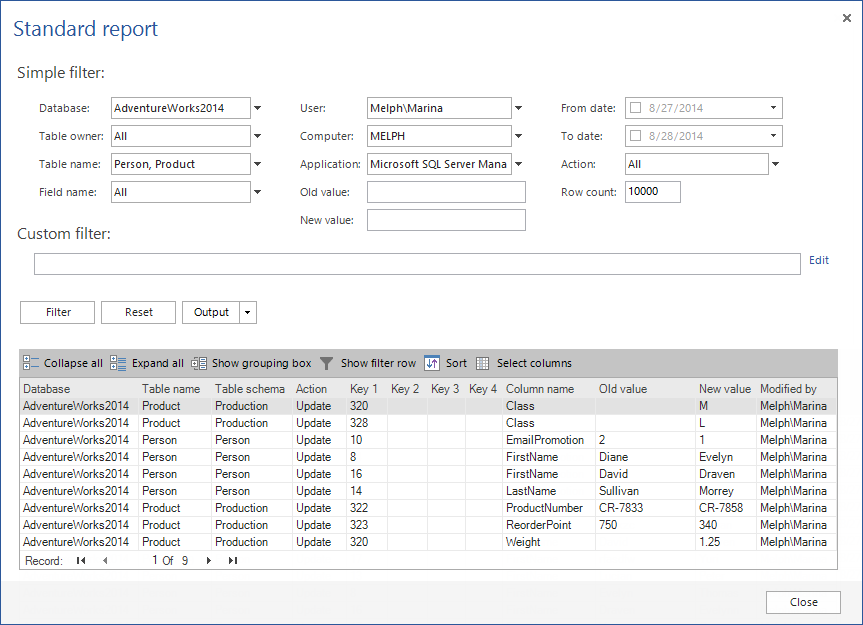Select the cell showing Weight

click(549, 542)
